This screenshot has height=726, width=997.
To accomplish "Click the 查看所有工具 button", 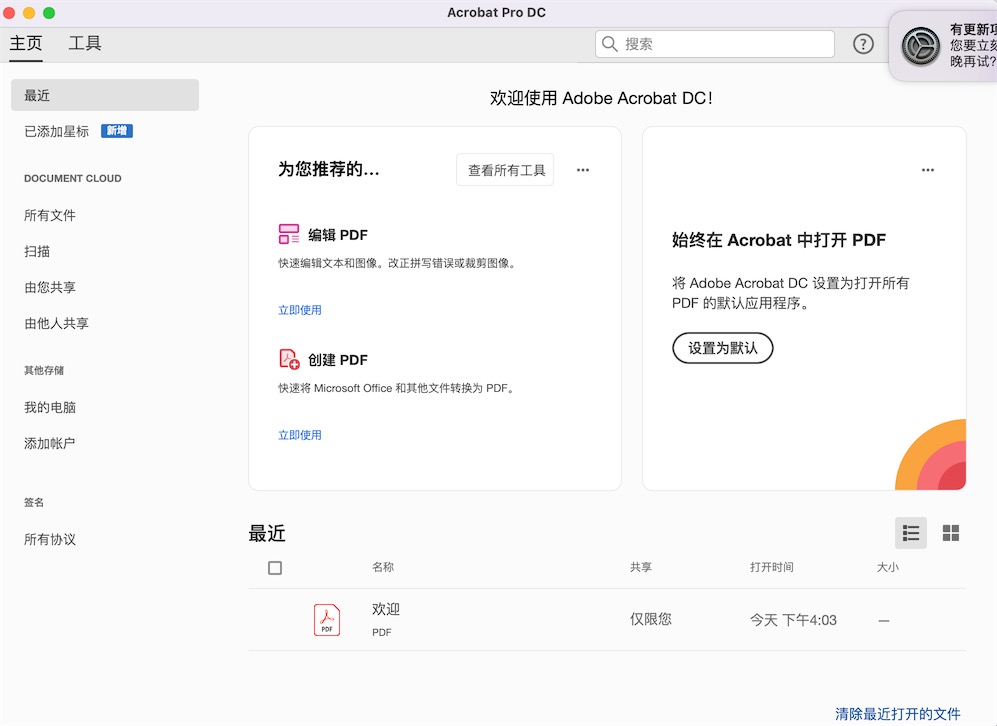I will (505, 170).
